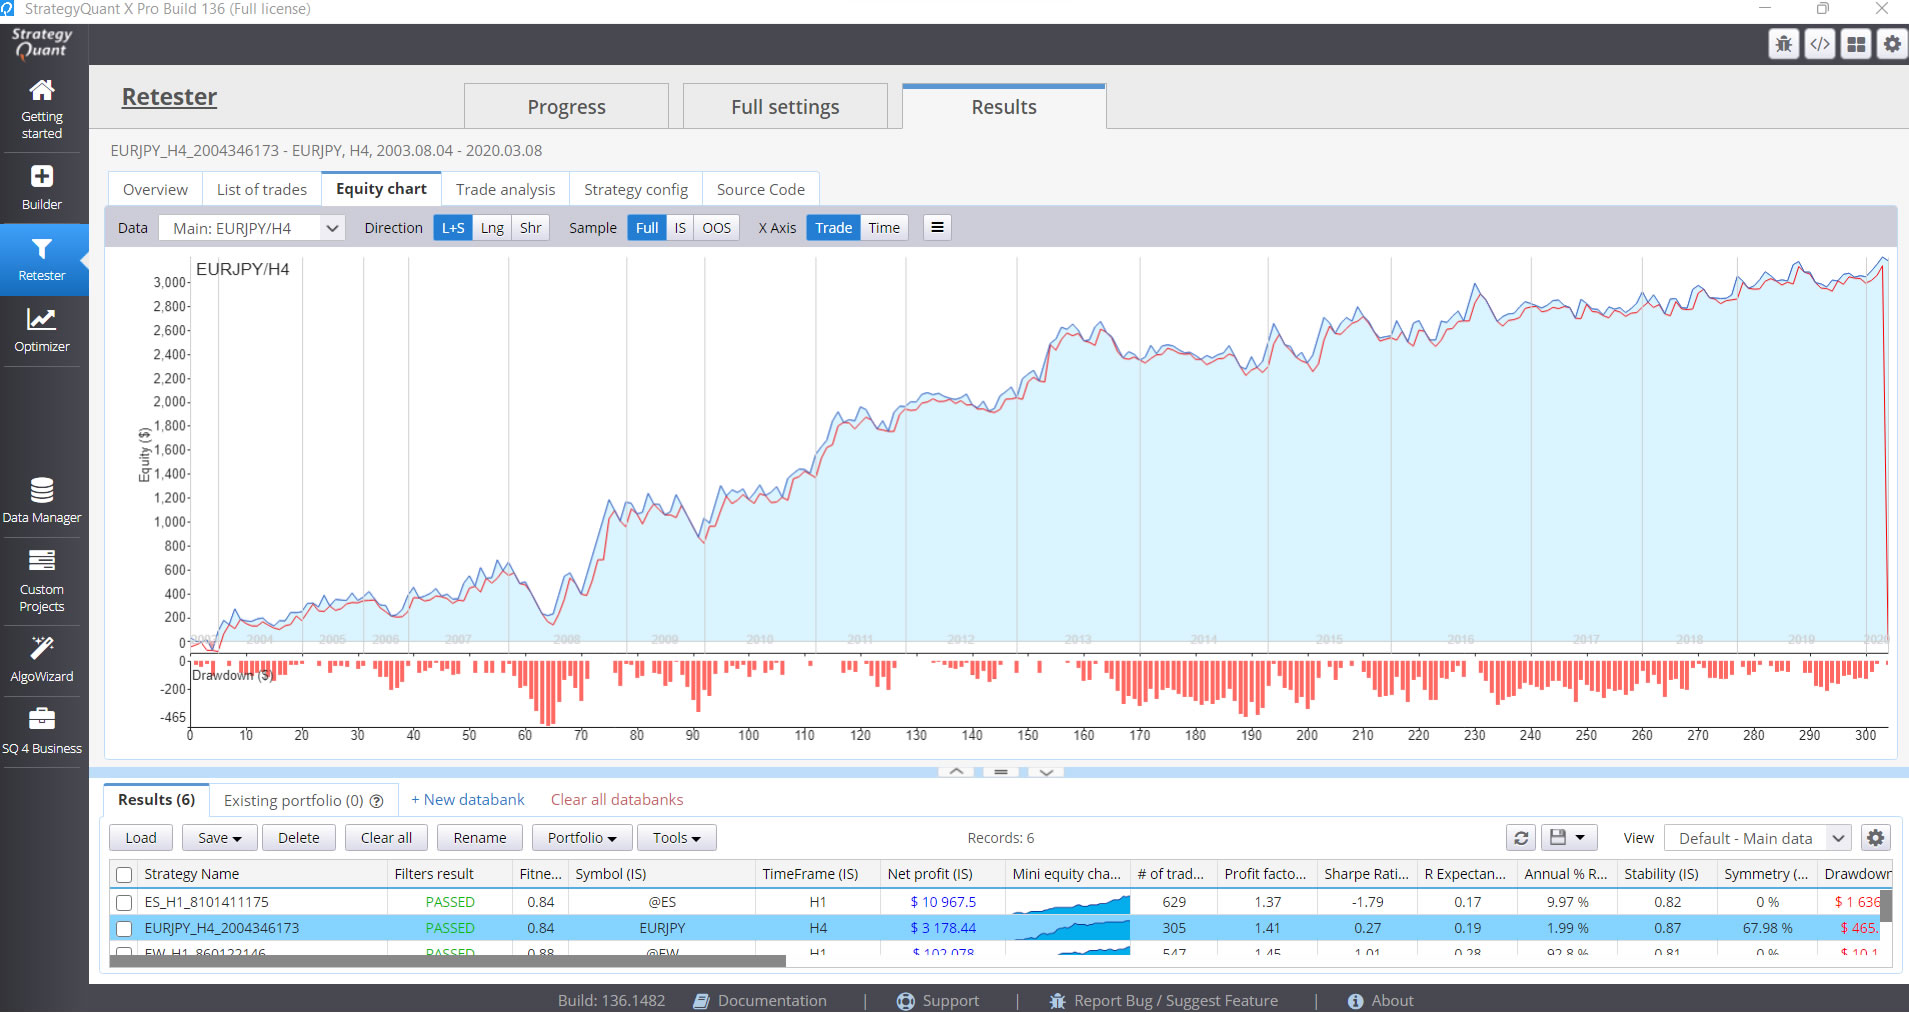Viewport: 1909px width, 1013px height.
Task: Enable the OOS sample filter
Action: tap(716, 227)
